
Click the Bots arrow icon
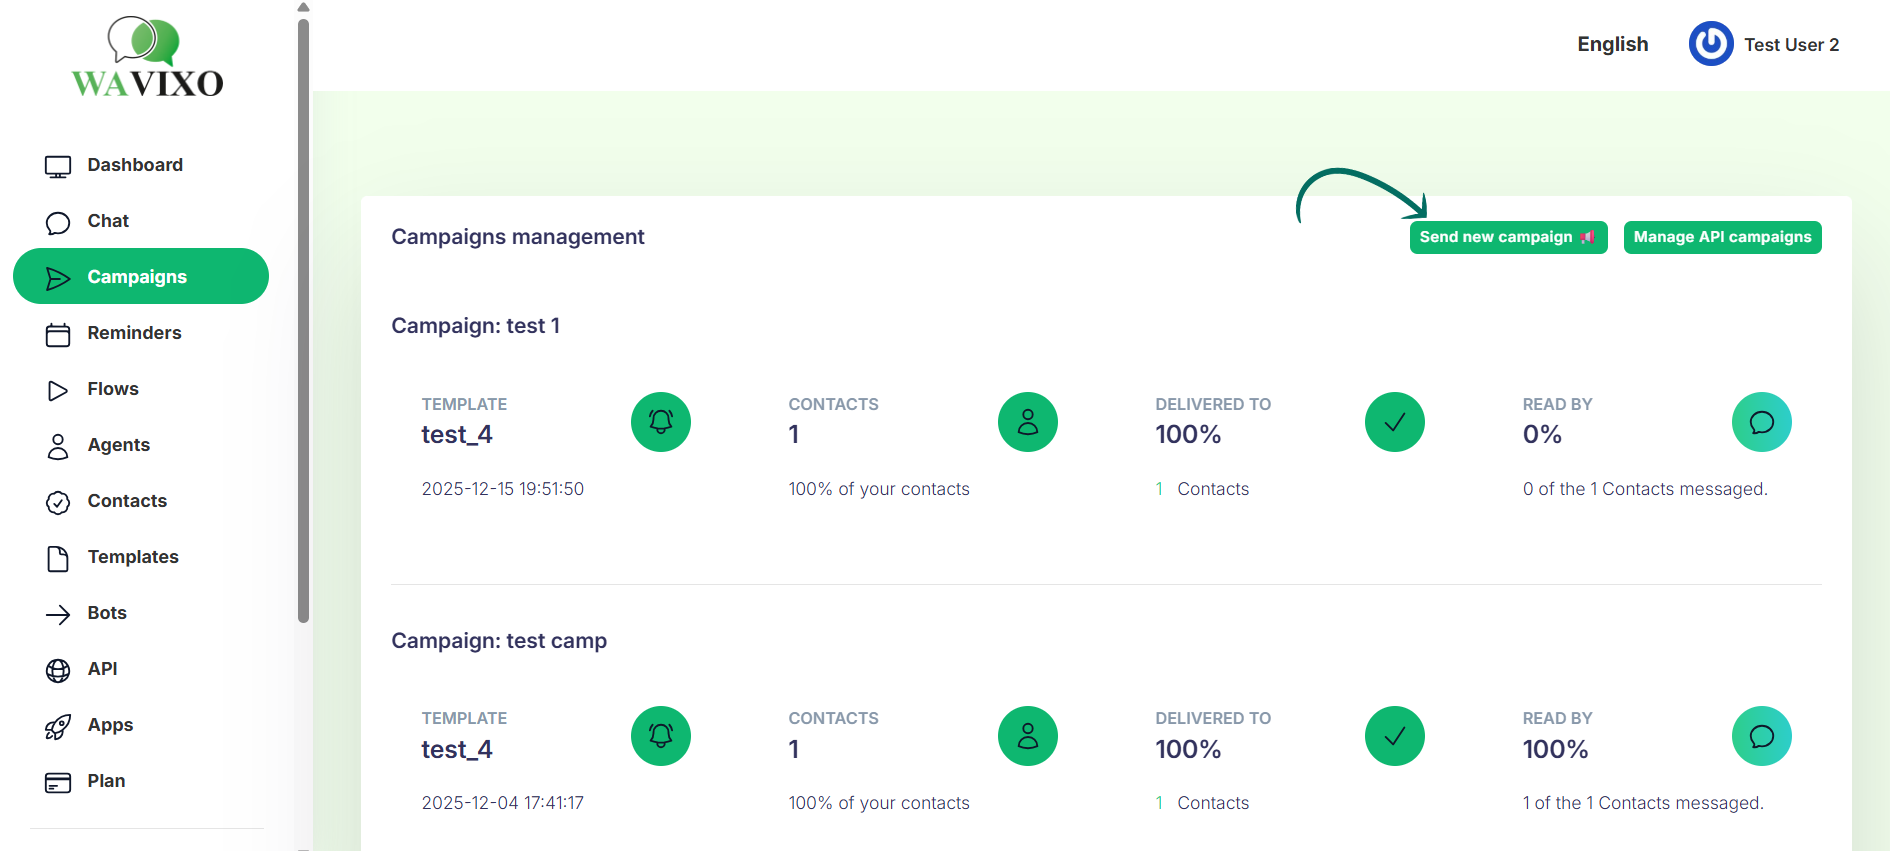pyautogui.click(x=58, y=614)
